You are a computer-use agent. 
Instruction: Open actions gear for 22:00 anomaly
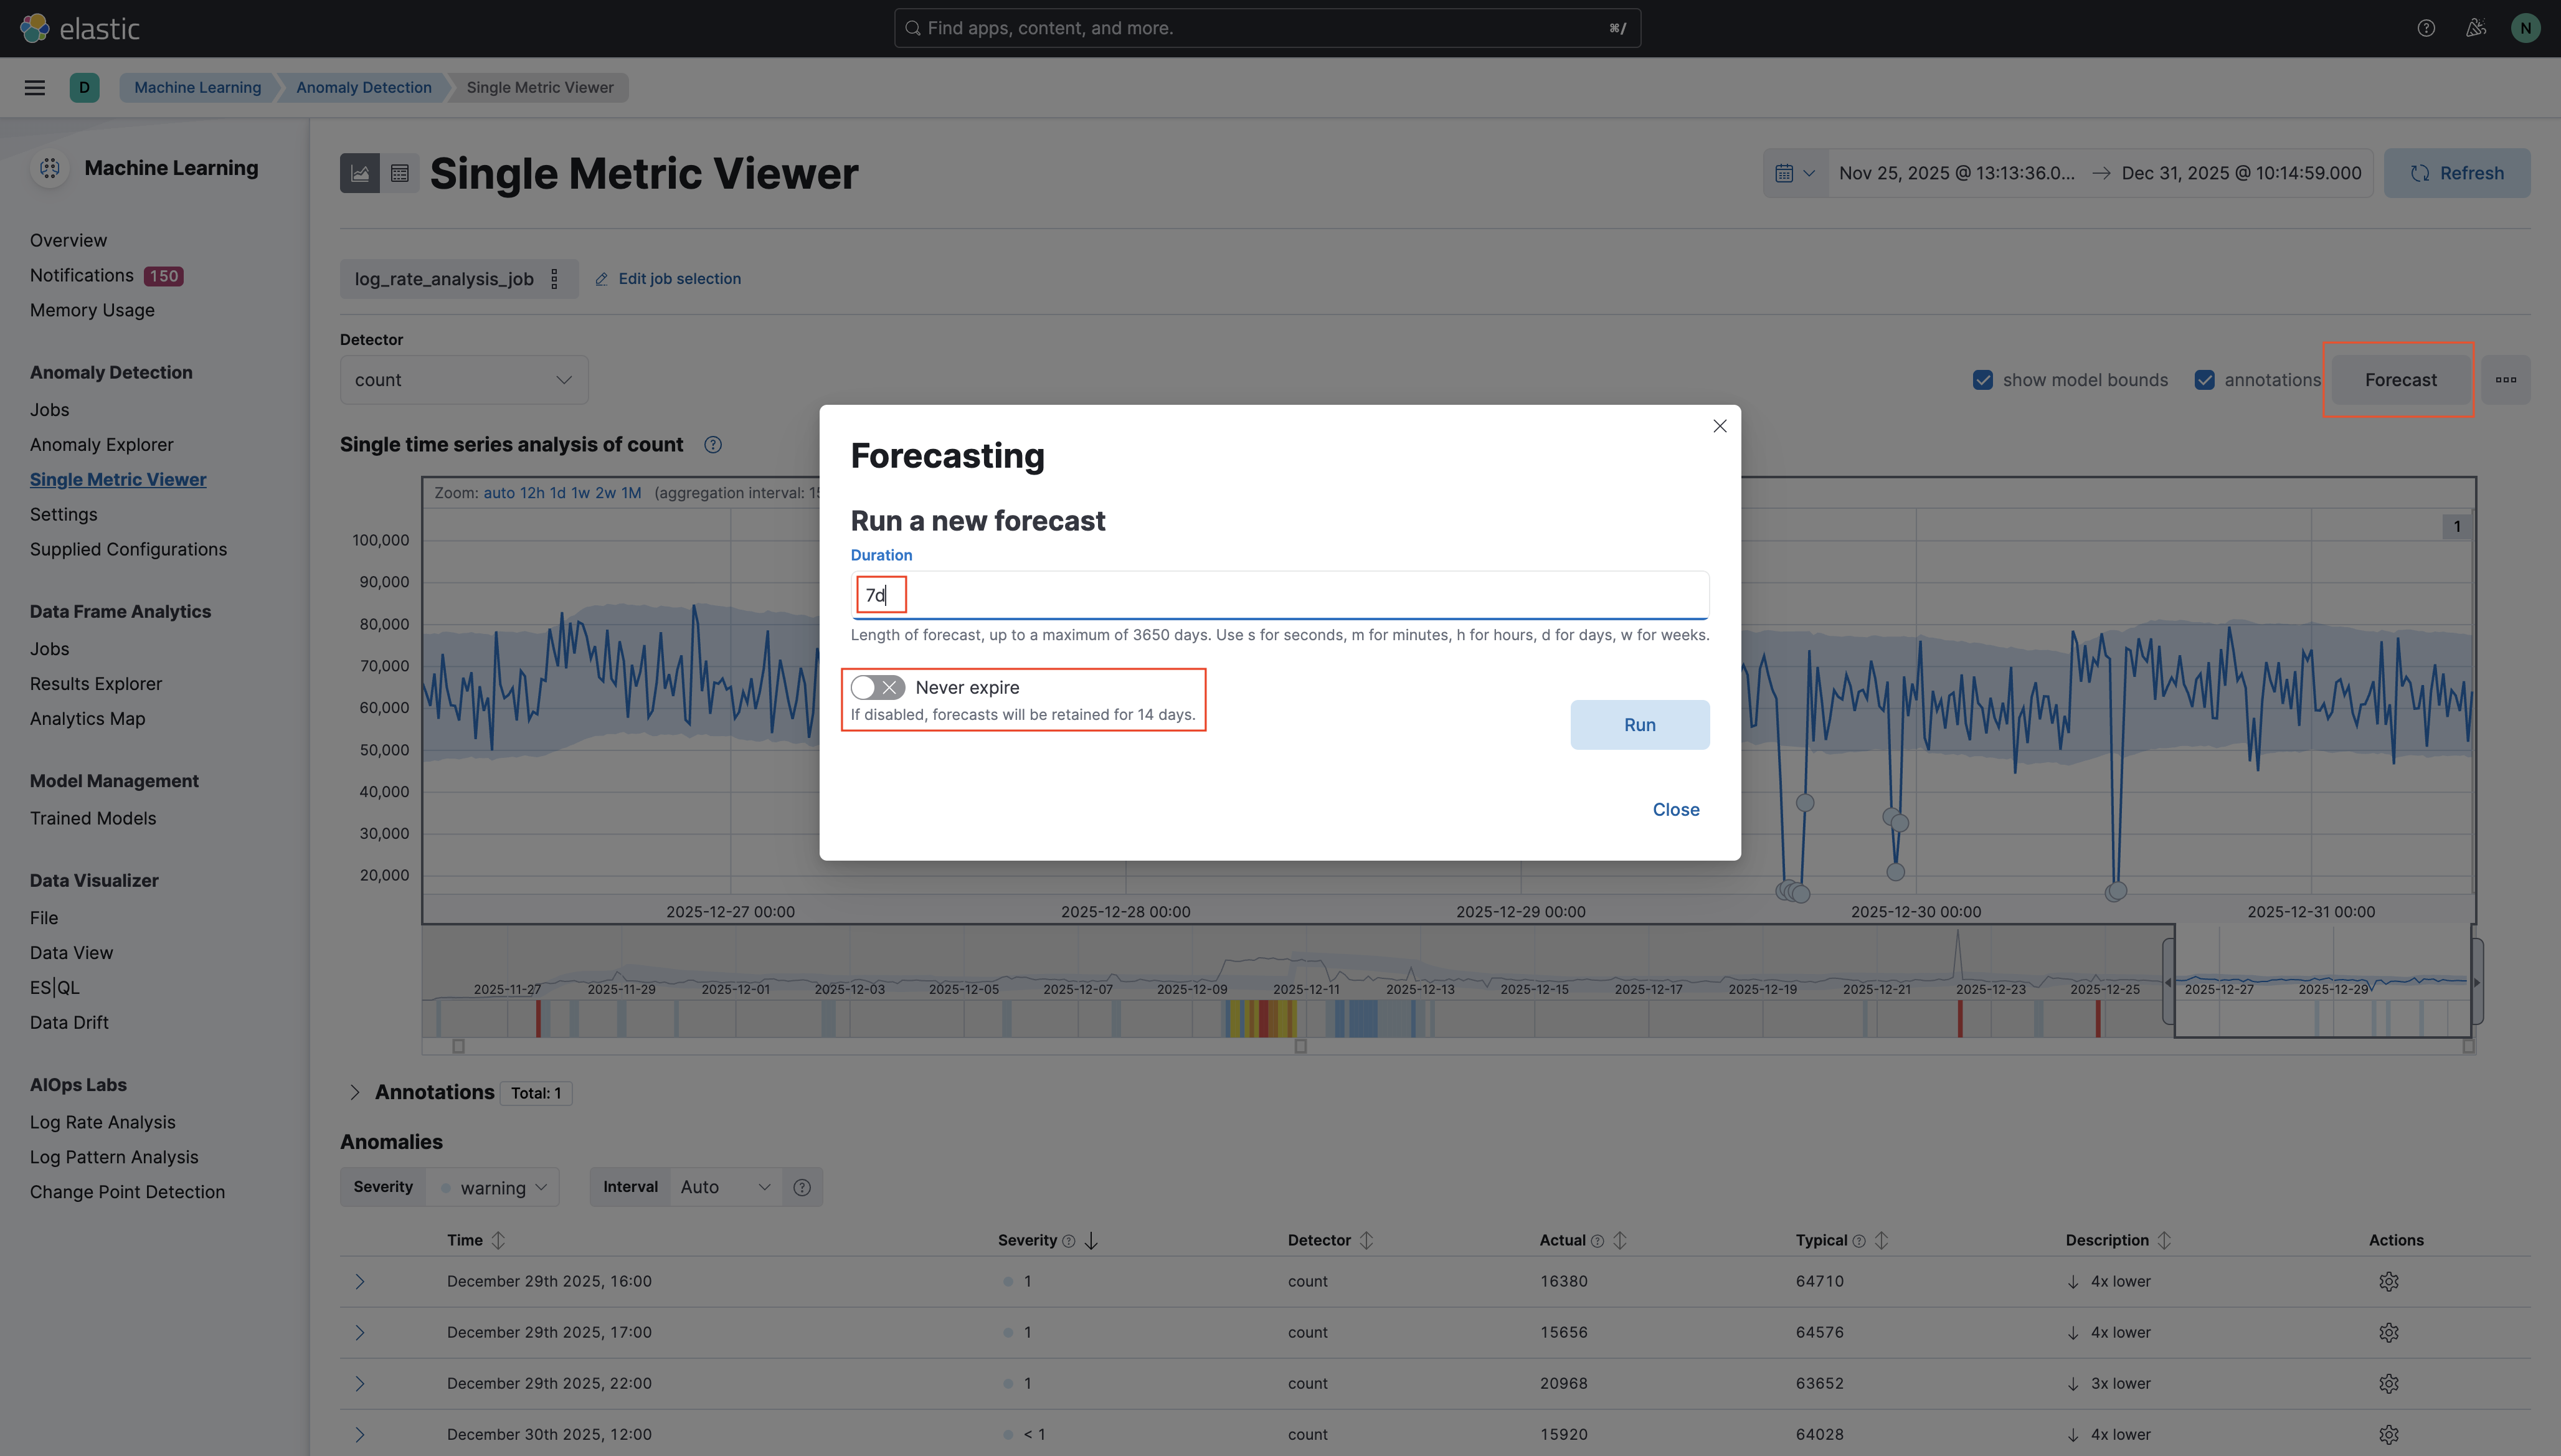point(2389,1383)
